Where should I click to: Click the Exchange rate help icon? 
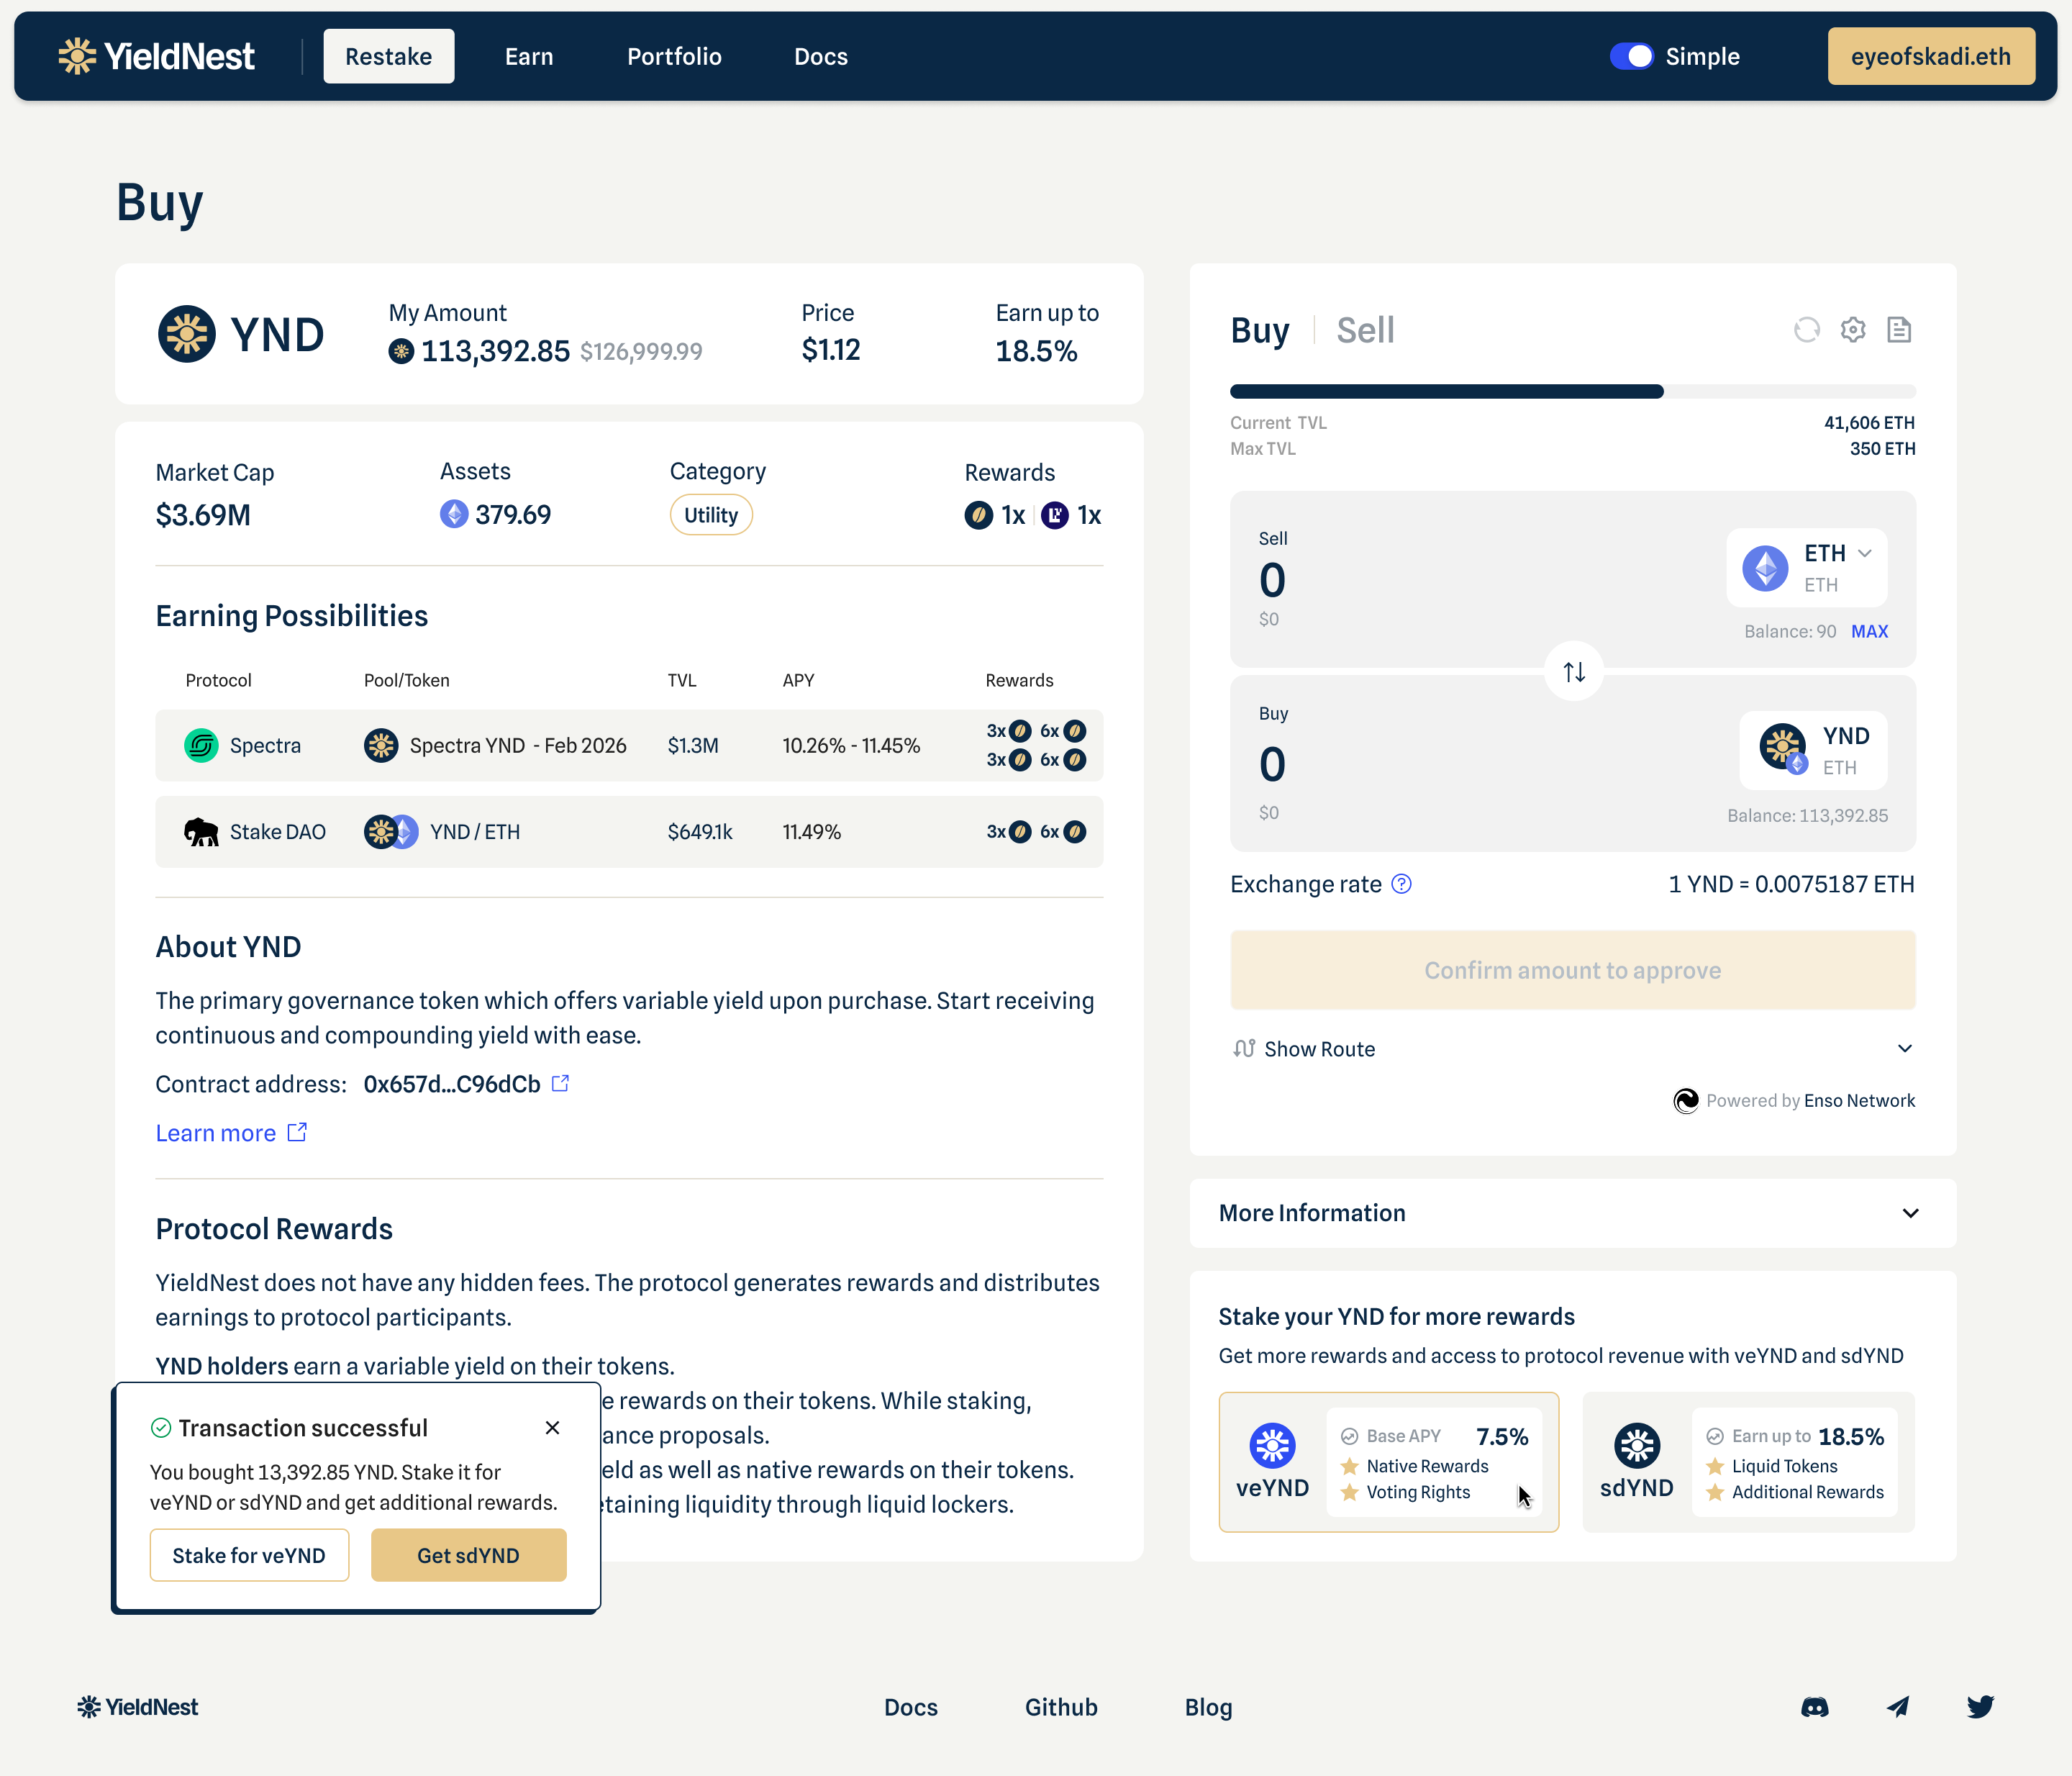[x=1402, y=884]
